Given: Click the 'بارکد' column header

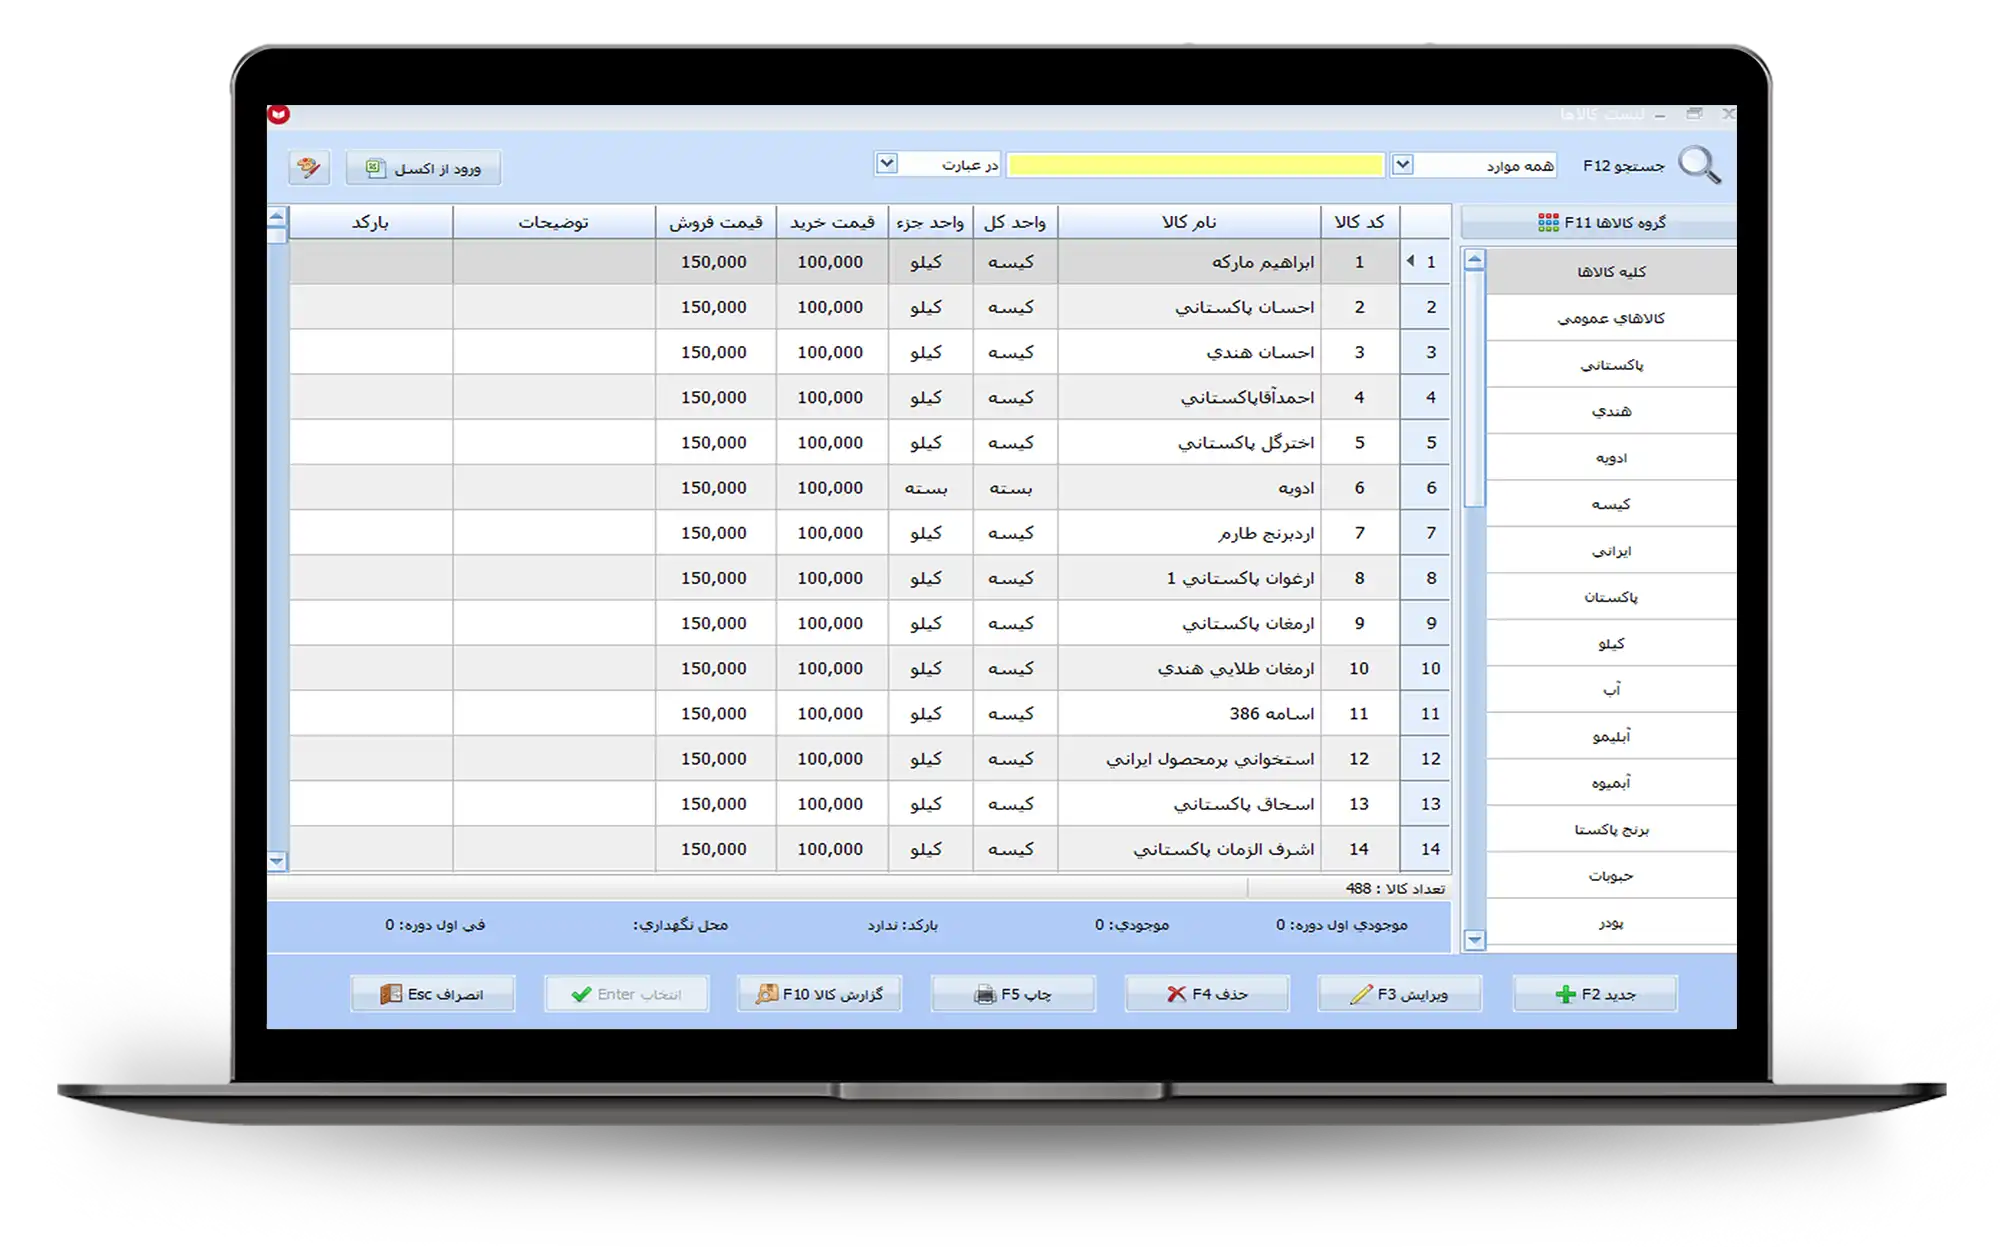Looking at the screenshot, I should coord(371,222).
